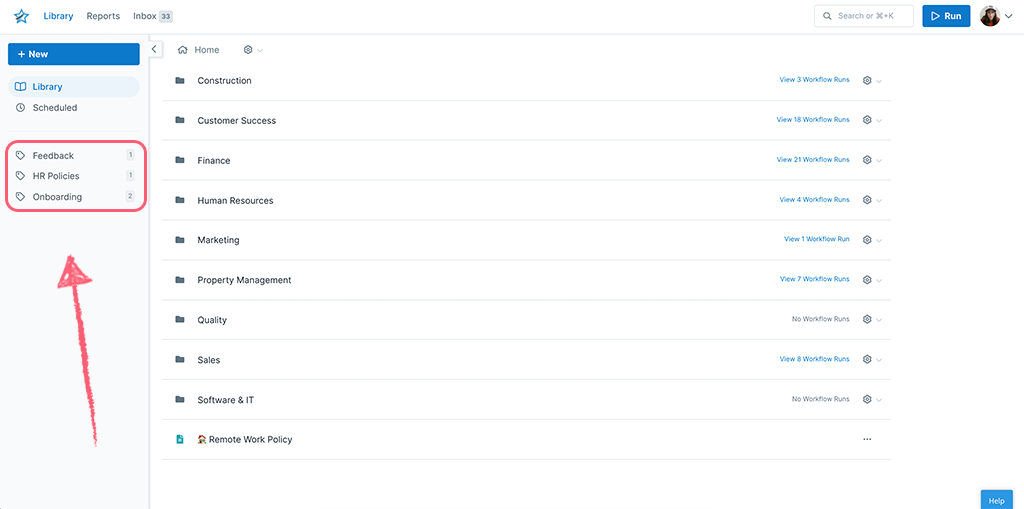1024x509 pixels.
Task: Open the Human Resources row gear
Action: click(x=867, y=200)
